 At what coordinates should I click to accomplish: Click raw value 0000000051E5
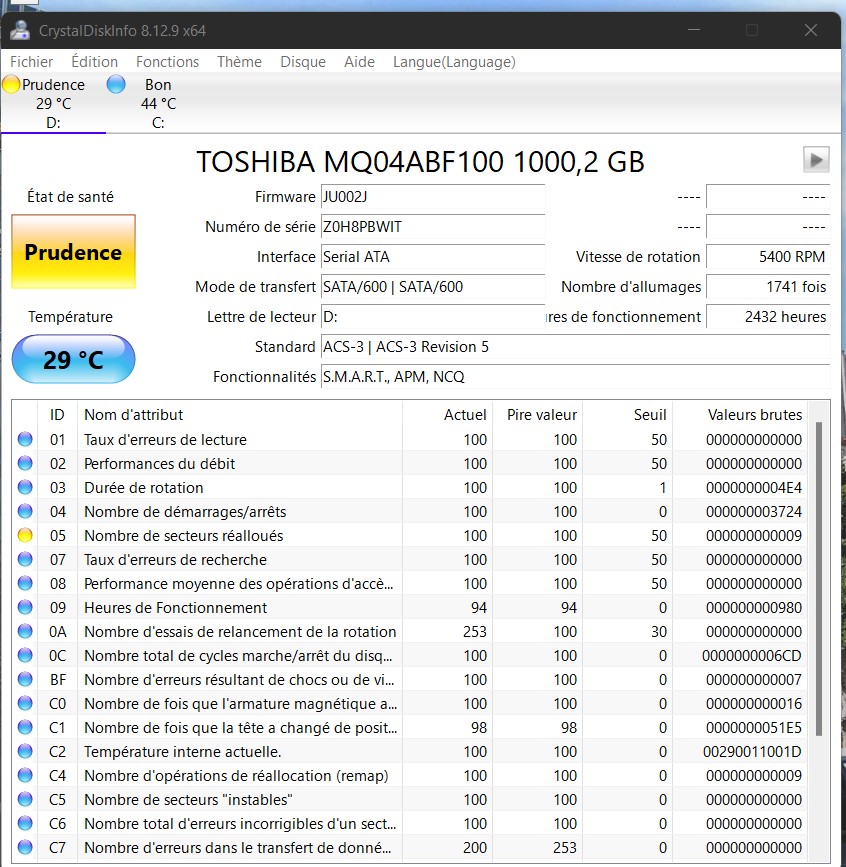tap(754, 727)
